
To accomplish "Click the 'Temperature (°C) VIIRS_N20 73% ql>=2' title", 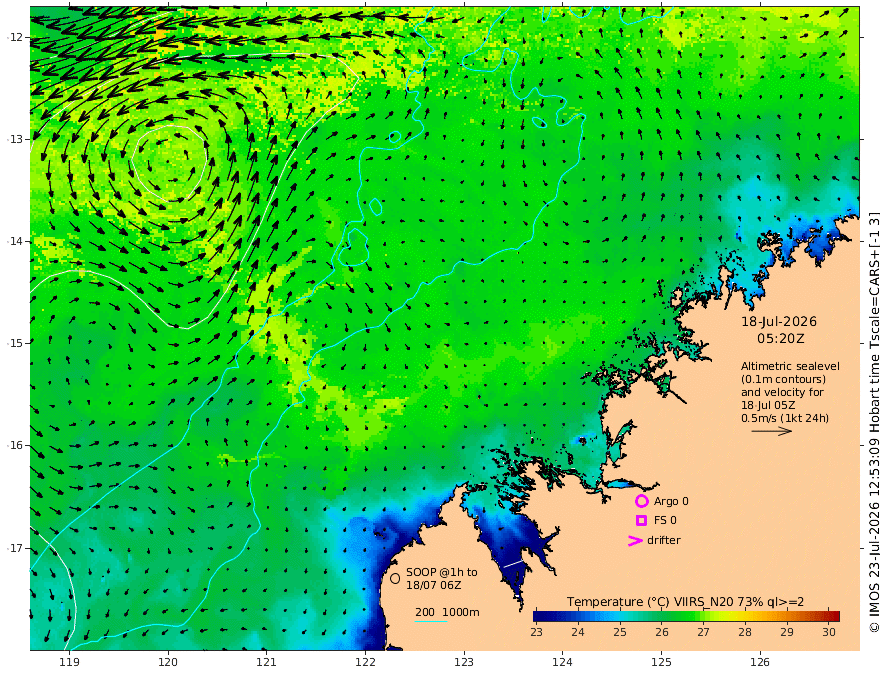I will click(685, 602).
